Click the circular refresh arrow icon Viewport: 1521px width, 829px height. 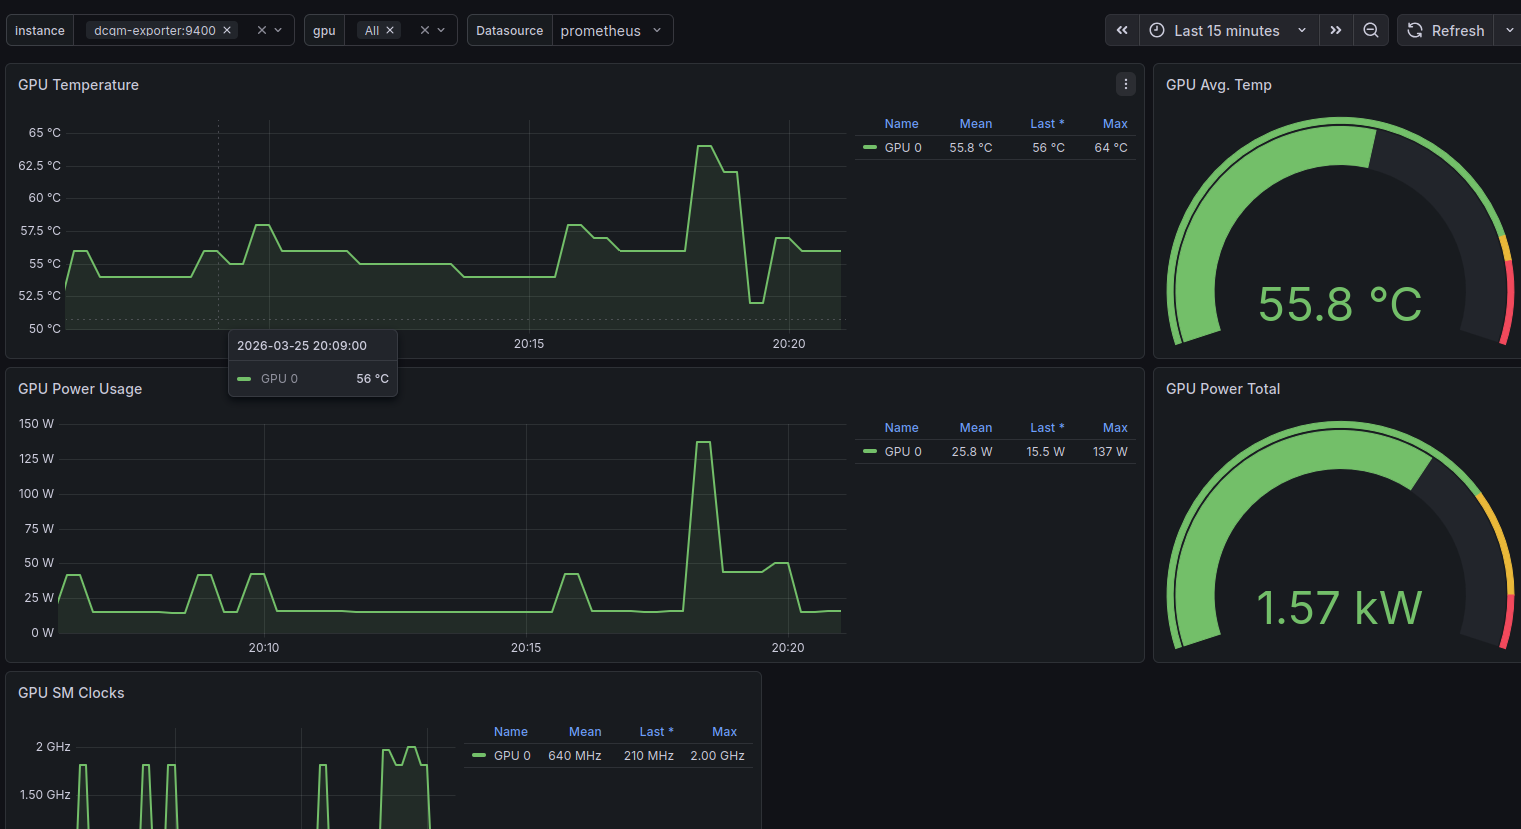pos(1414,30)
